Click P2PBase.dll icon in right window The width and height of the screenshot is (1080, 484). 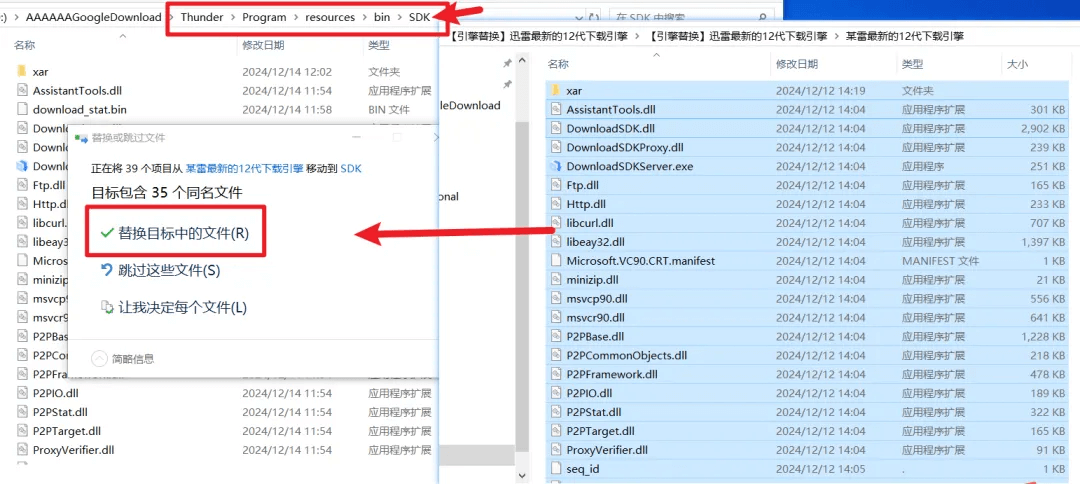coord(557,337)
